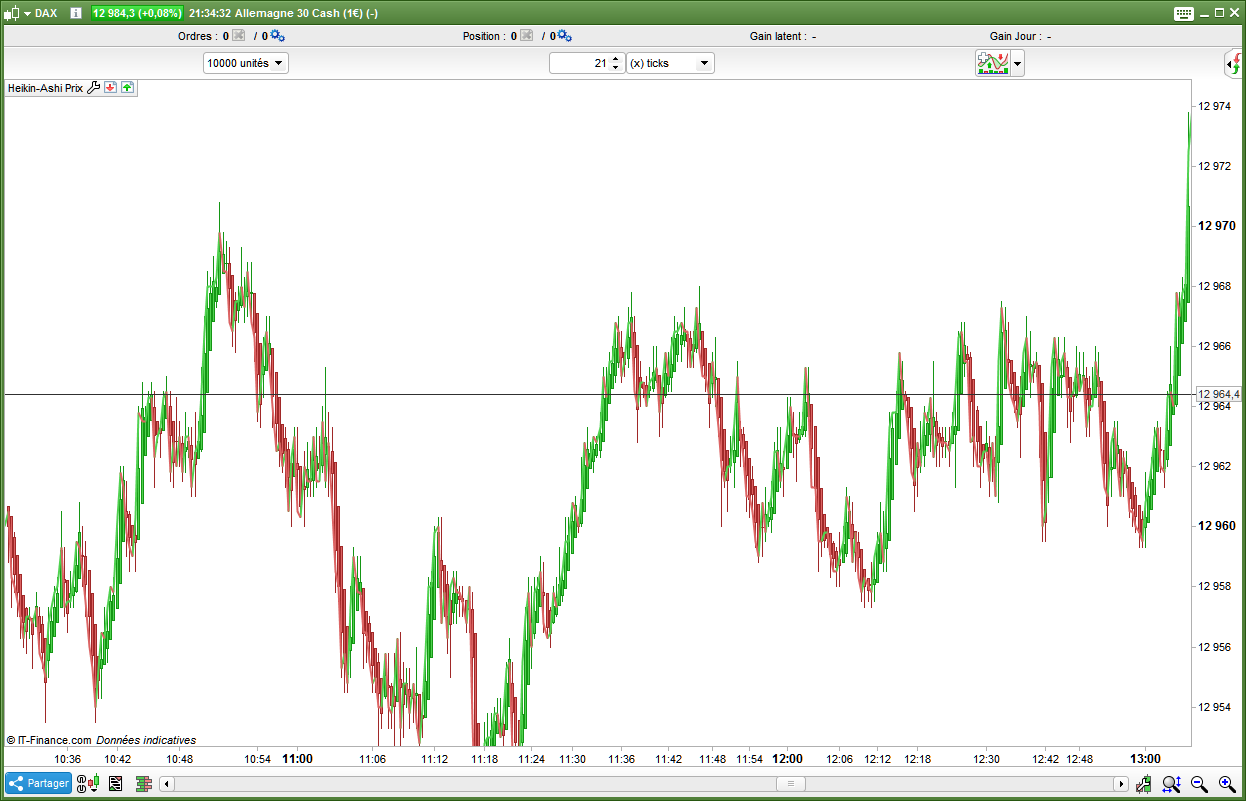
Task: Open the order book bars icon
Action: pyautogui.click(x=143, y=783)
